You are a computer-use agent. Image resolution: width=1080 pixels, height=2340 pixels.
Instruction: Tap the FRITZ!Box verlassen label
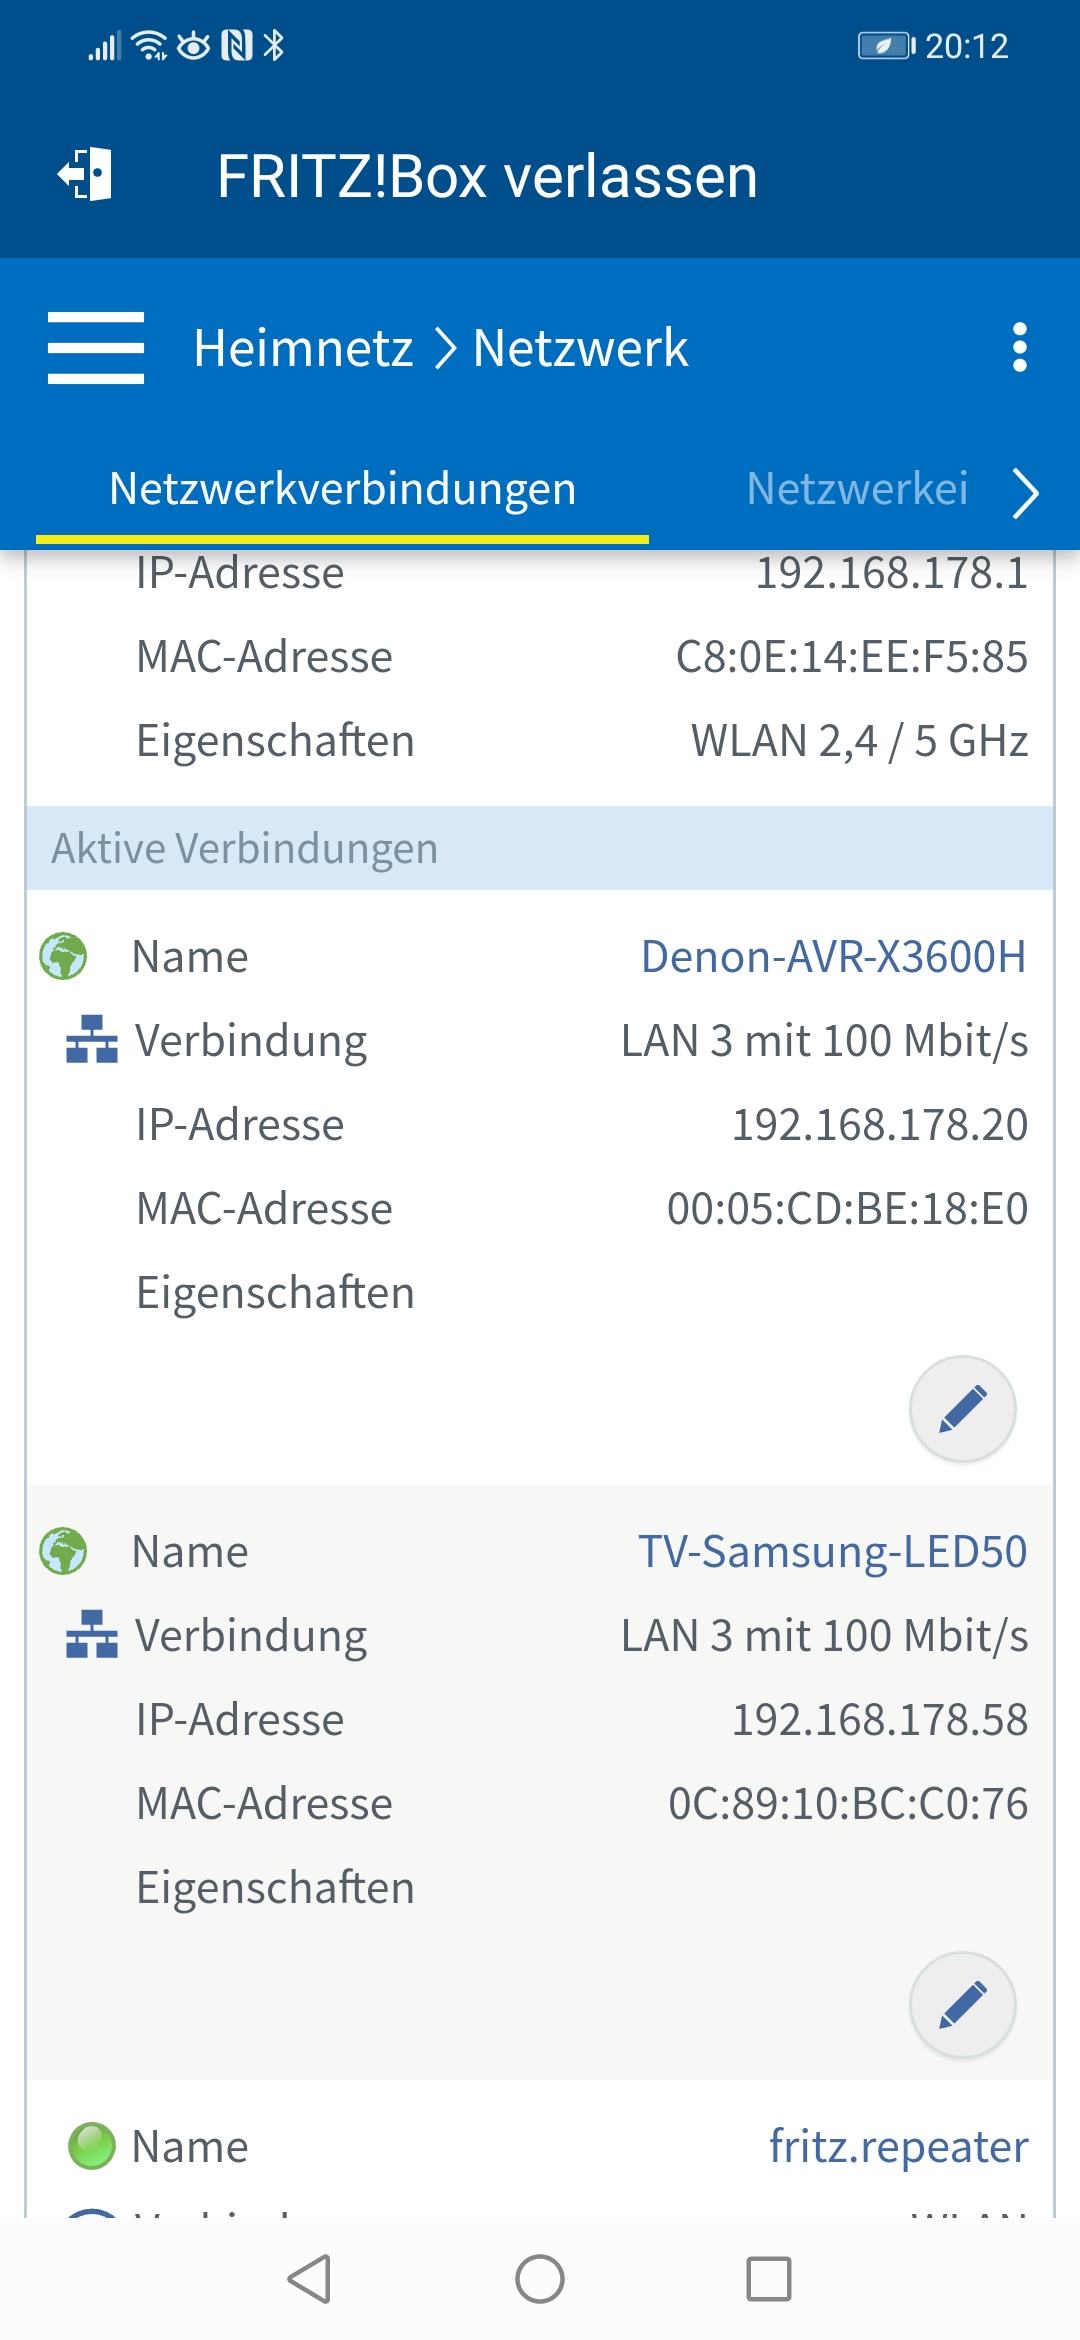coord(487,177)
